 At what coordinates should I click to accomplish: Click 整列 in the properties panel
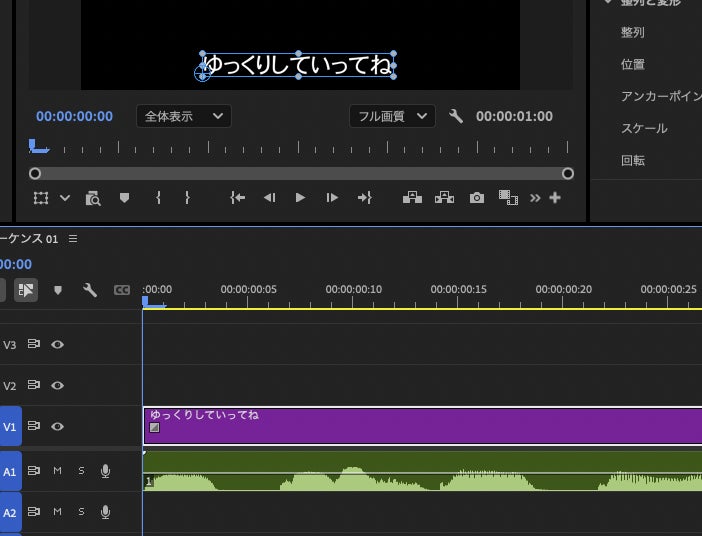(x=633, y=32)
